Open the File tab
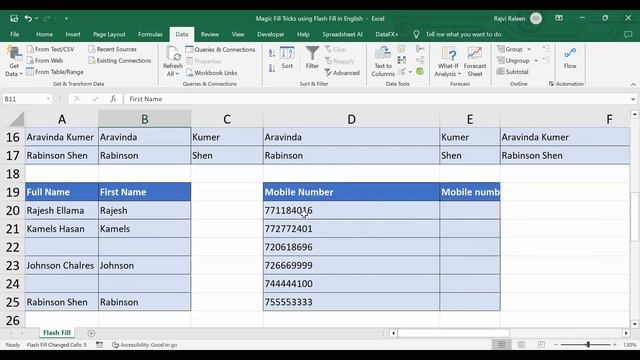The image size is (640, 360). [15, 34]
